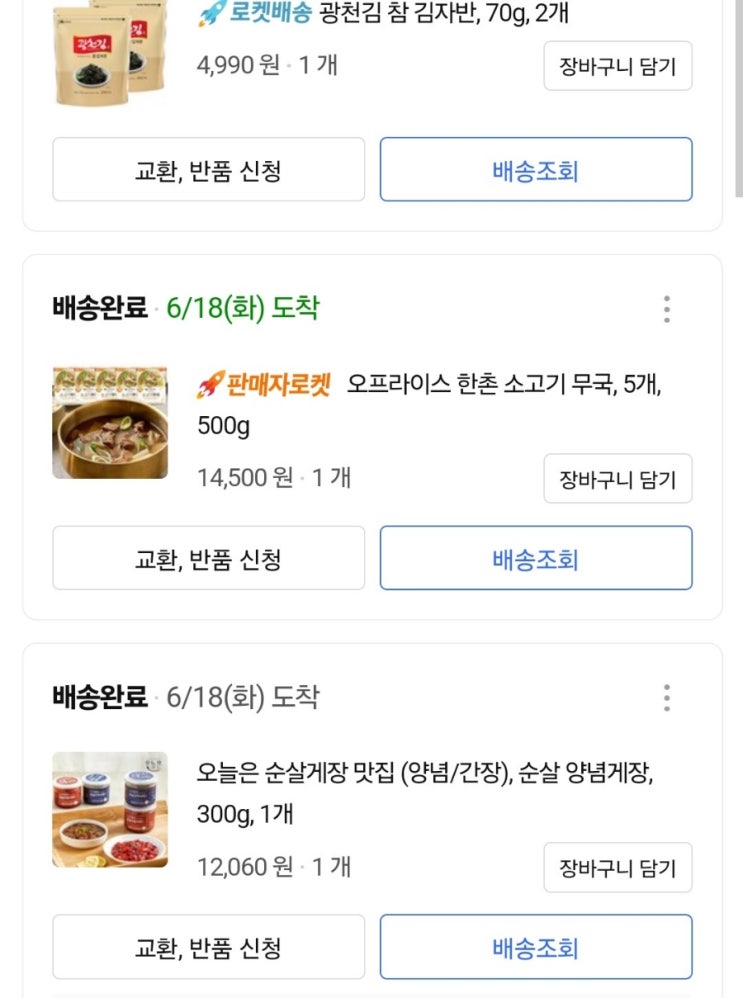Add 광천김 seaweed to cart

[x=618, y=67]
